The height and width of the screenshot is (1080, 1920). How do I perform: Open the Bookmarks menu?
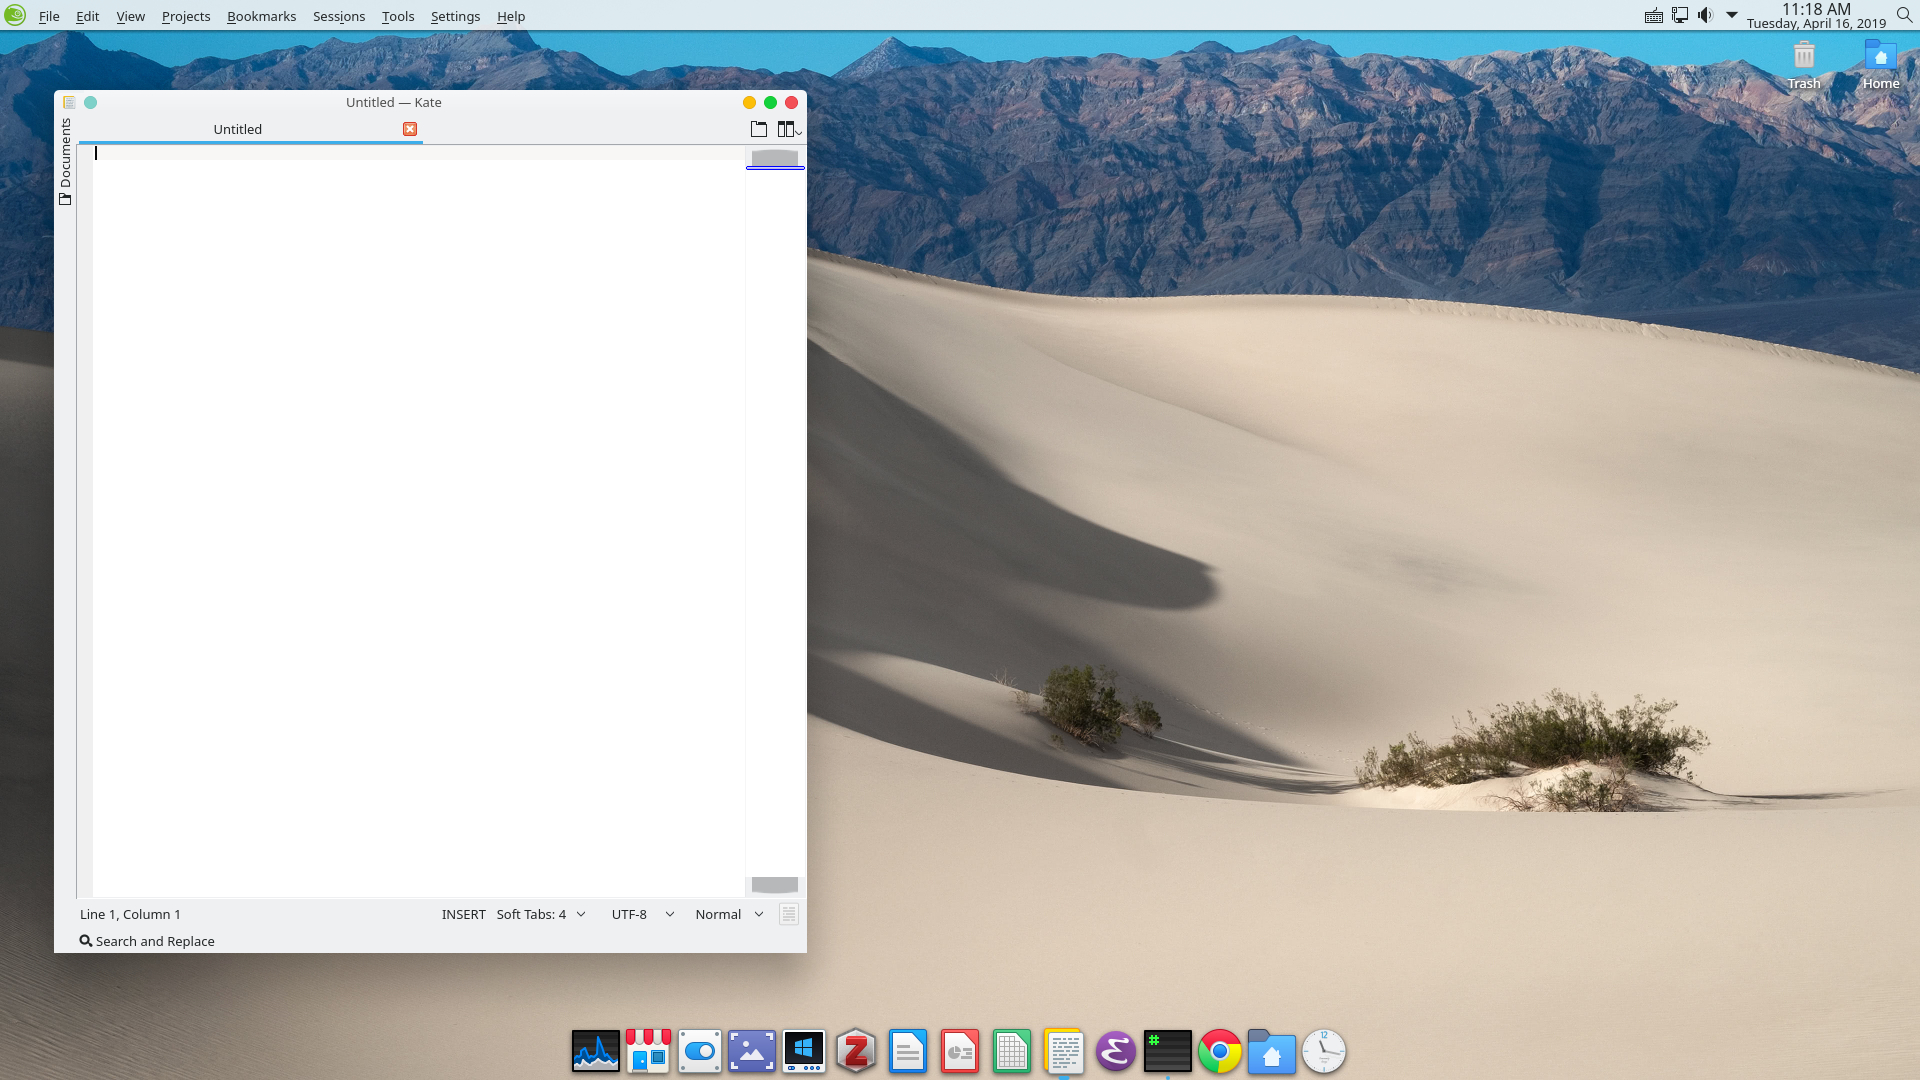point(261,16)
